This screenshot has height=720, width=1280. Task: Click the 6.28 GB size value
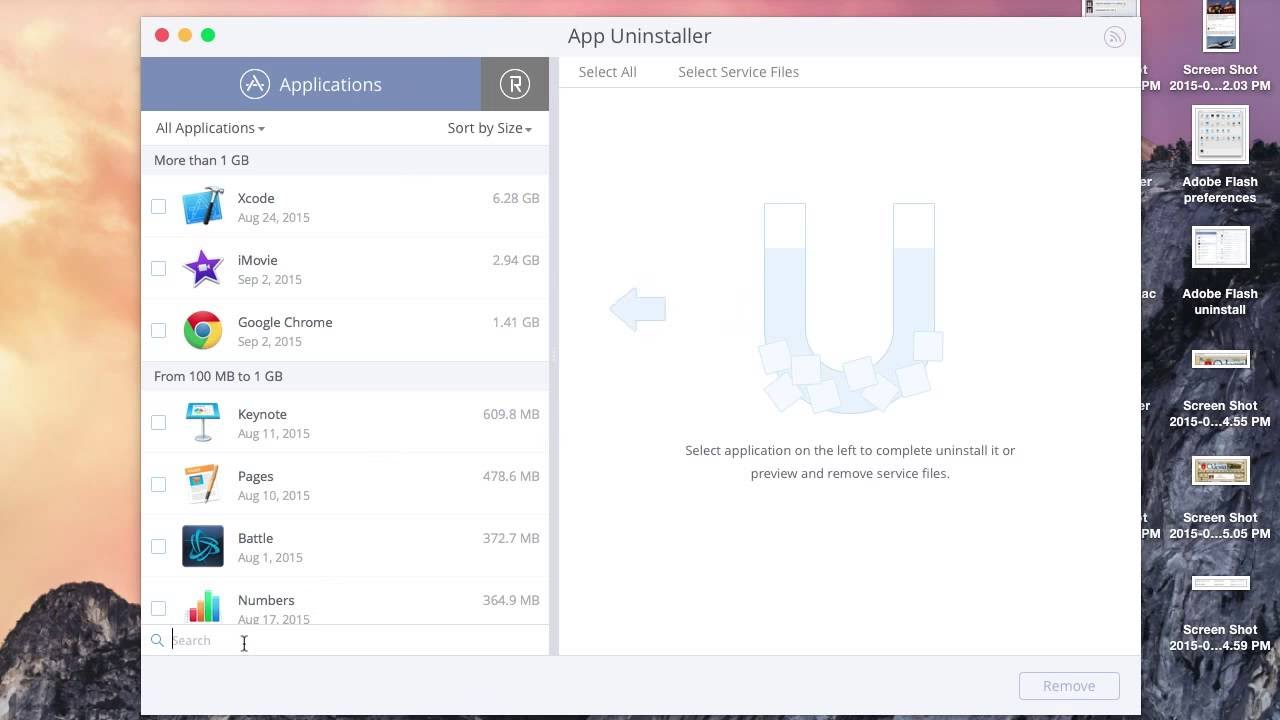tap(516, 198)
